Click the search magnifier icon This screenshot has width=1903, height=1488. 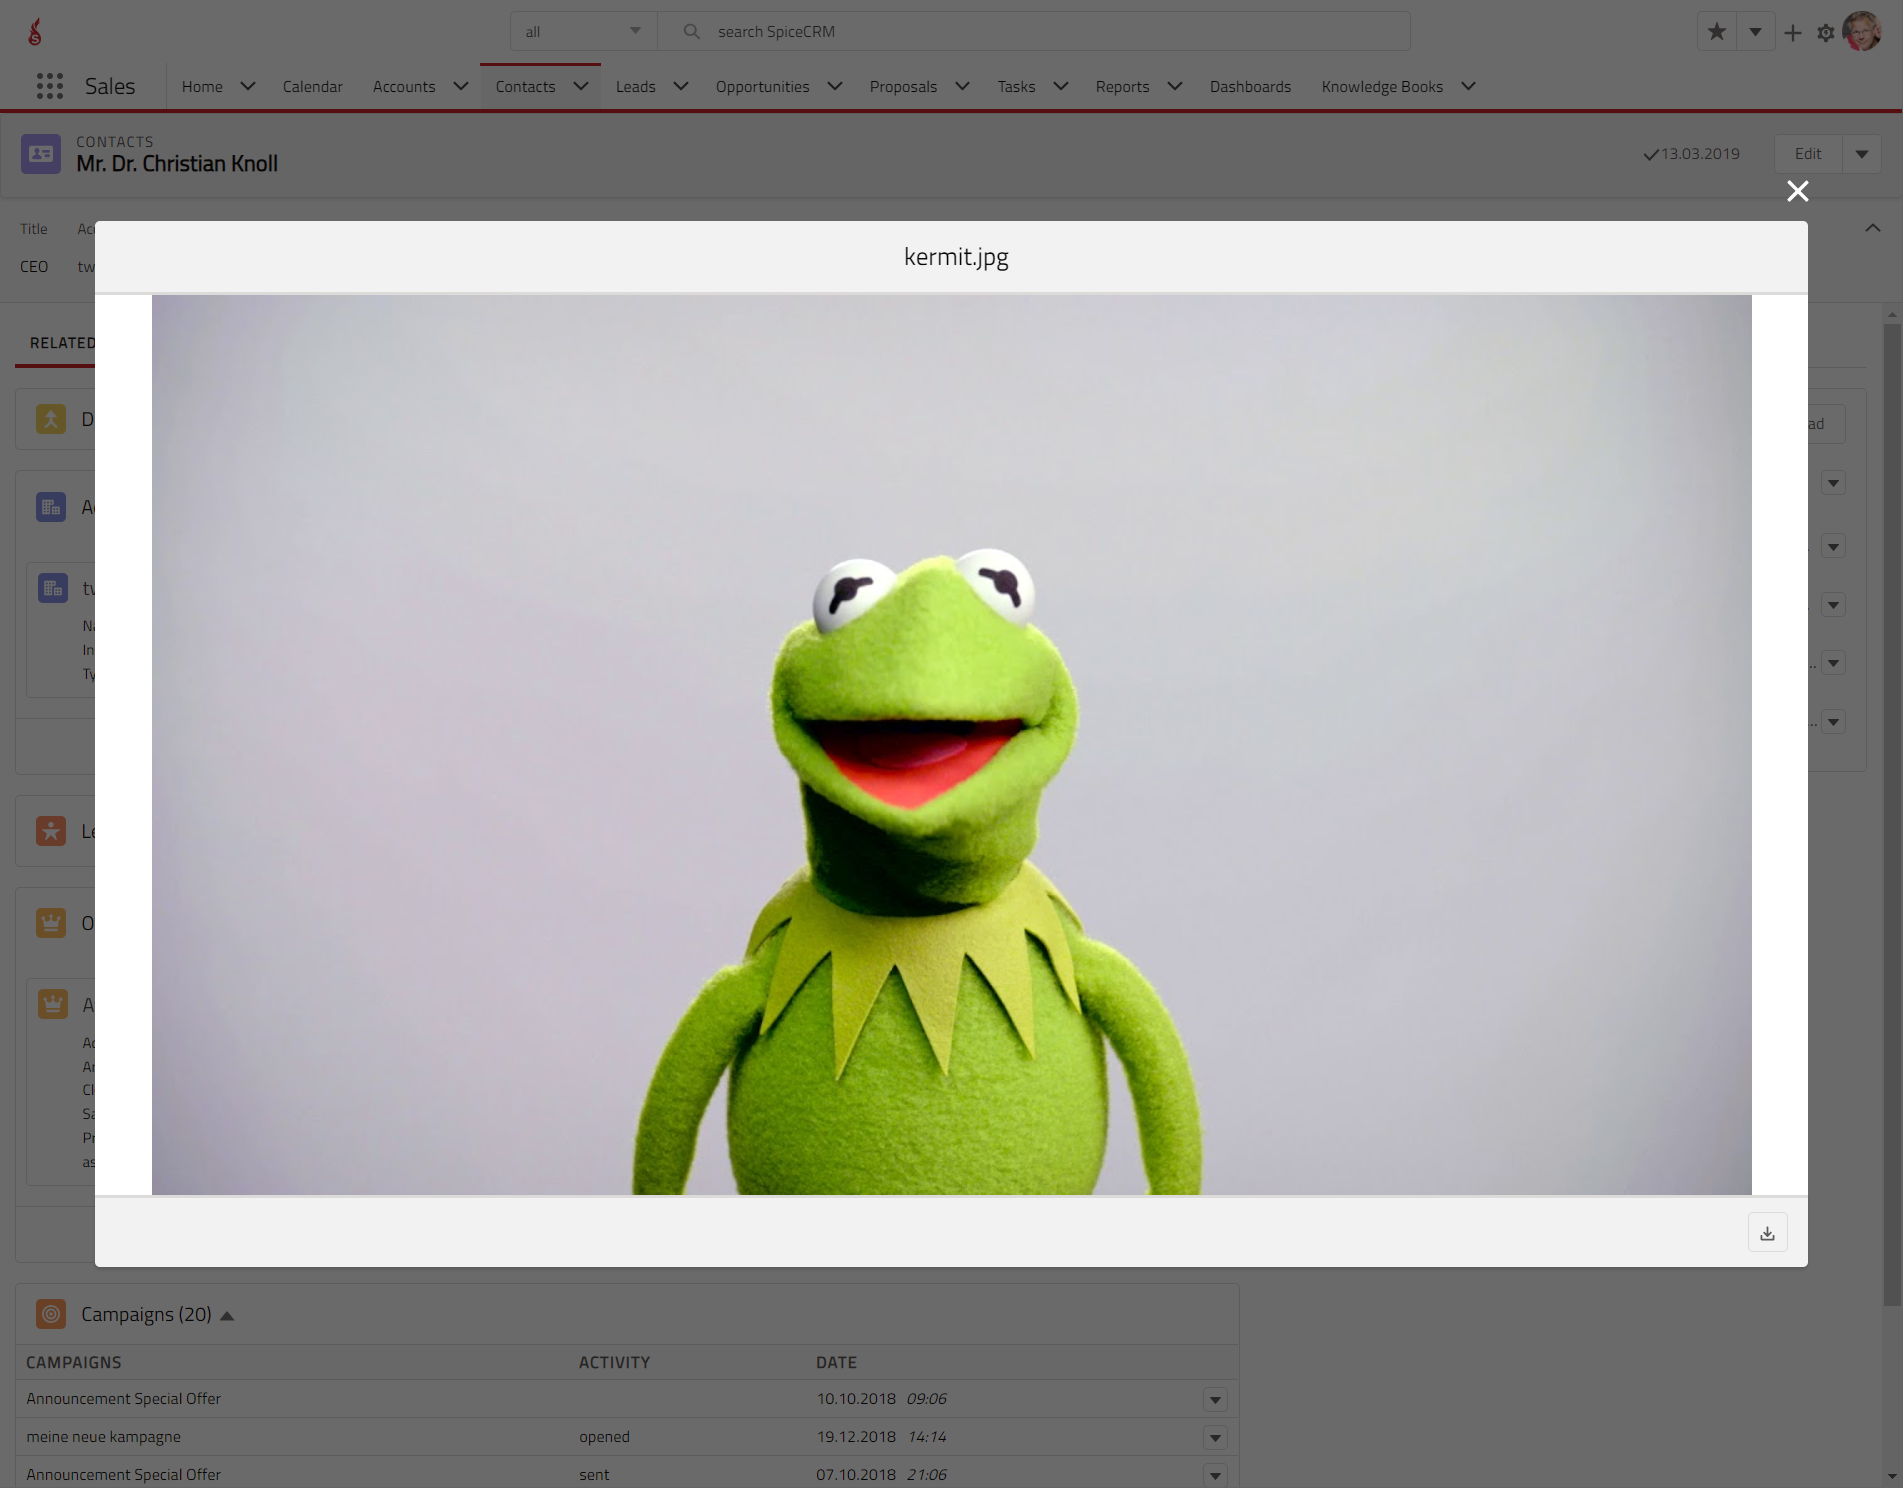pos(691,31)
